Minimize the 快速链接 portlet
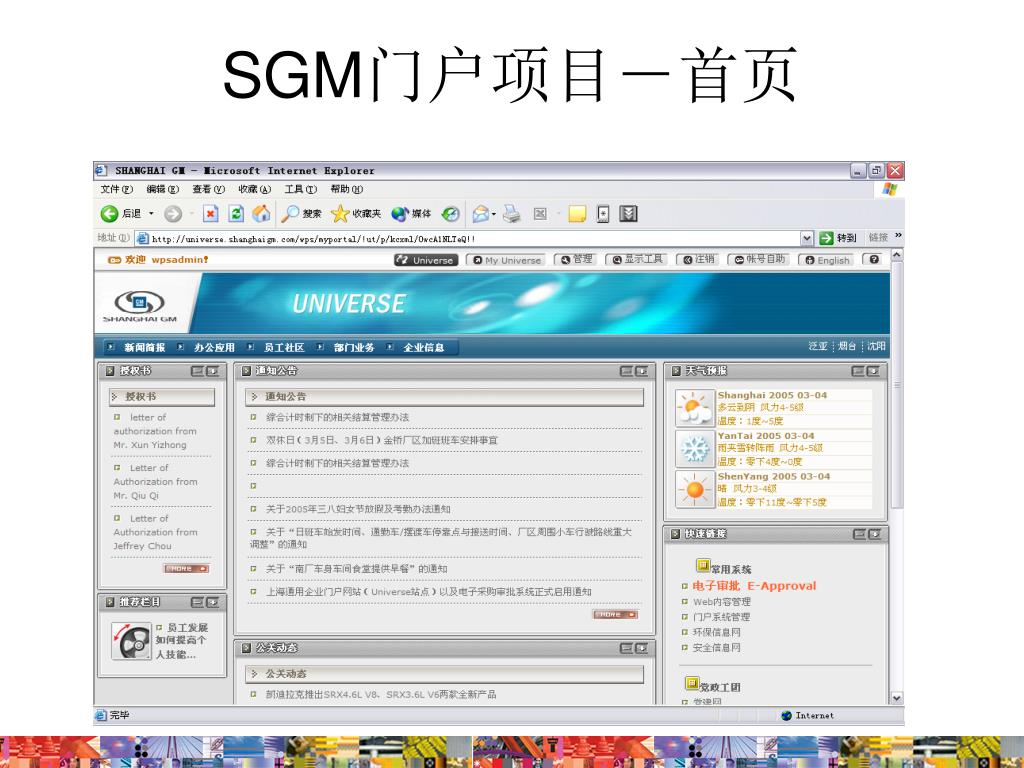The width and height of the screenshot is (1024, 768). tap(860, 534)
